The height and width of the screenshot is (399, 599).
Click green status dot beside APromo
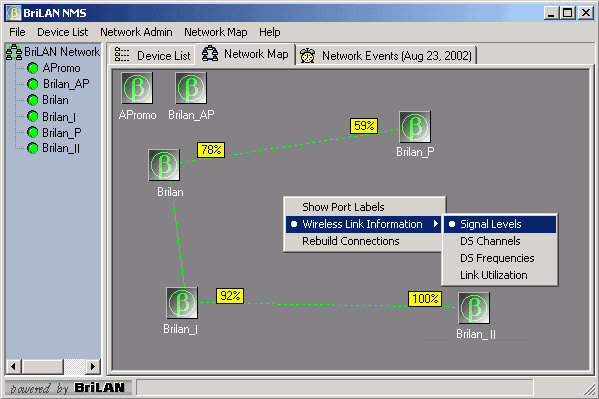coord(32,68)
